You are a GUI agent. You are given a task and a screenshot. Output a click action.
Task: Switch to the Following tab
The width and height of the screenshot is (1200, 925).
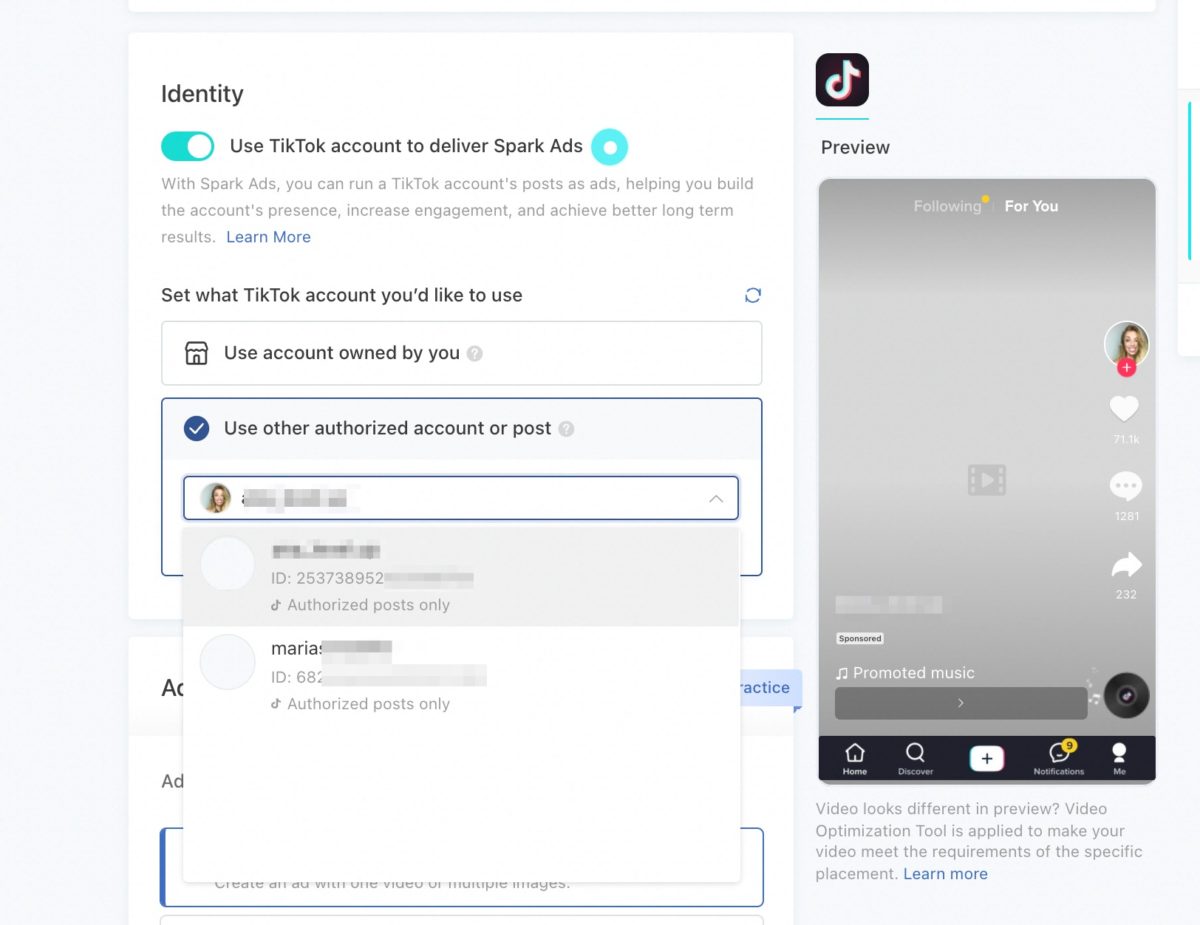pos(947,206)
